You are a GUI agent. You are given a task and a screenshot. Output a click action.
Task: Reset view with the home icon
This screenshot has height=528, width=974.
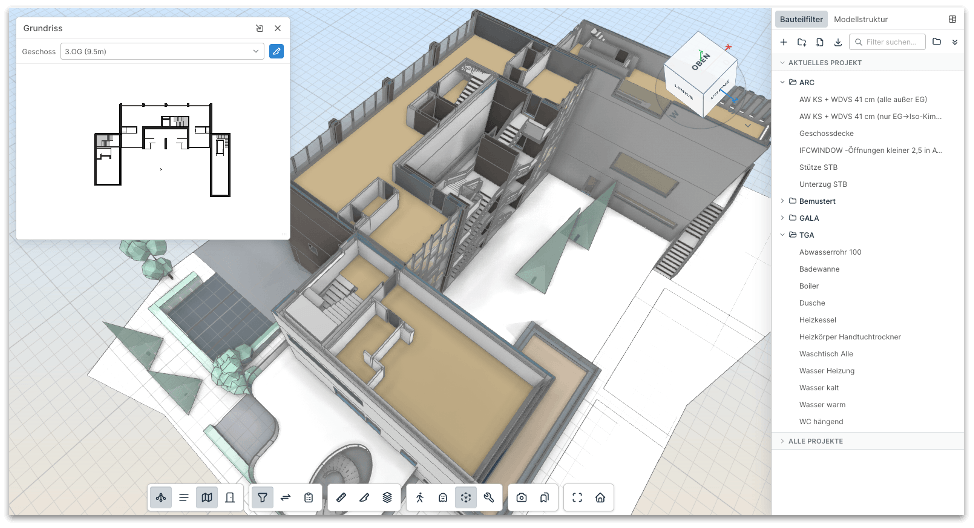[x=600, y=498]
